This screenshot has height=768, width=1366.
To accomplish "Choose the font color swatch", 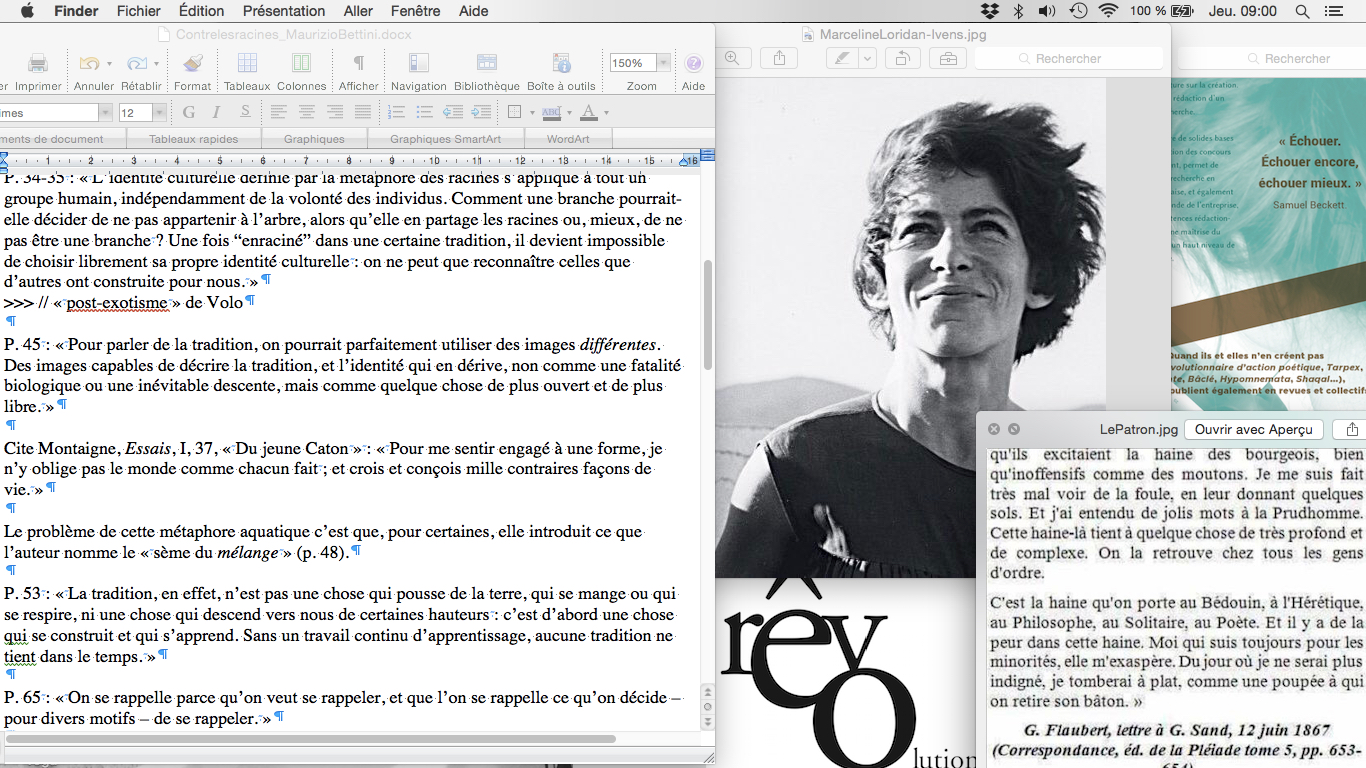I will (589, 112).
